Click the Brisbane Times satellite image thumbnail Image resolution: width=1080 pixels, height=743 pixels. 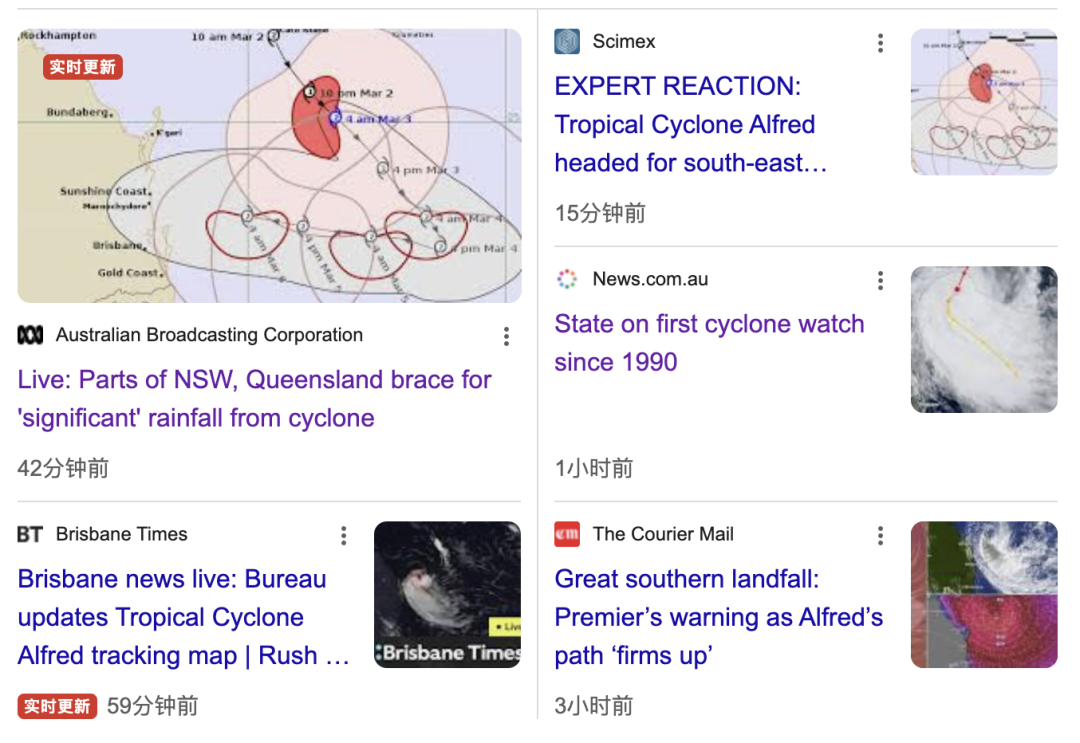(447, 594)
